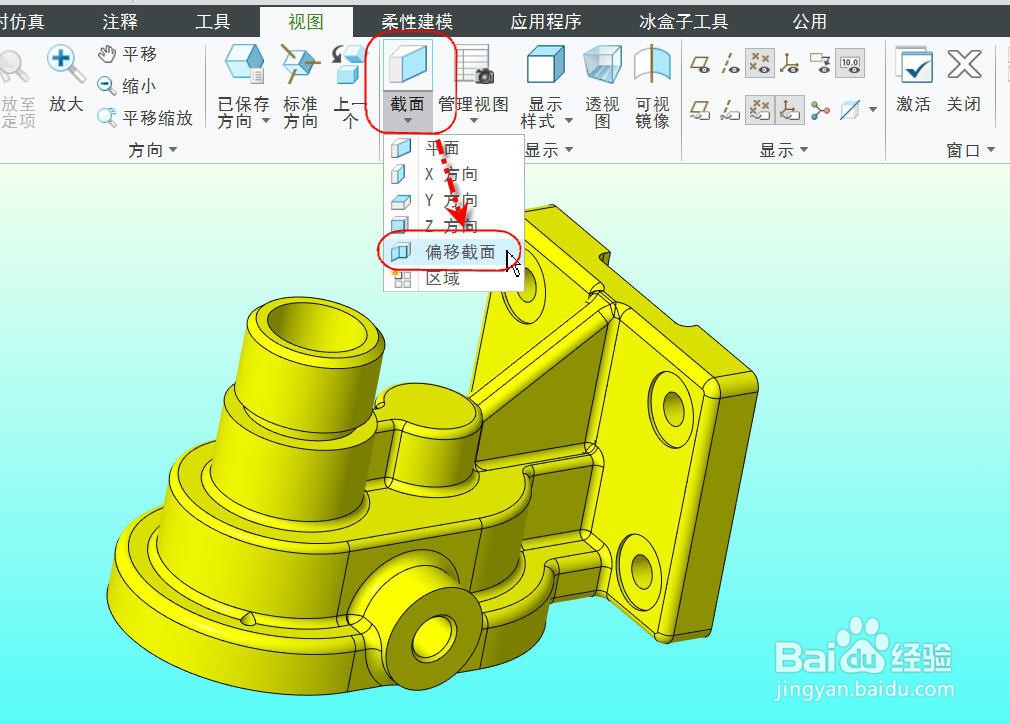Toggle datum plane display eye icon

(700, 64)
